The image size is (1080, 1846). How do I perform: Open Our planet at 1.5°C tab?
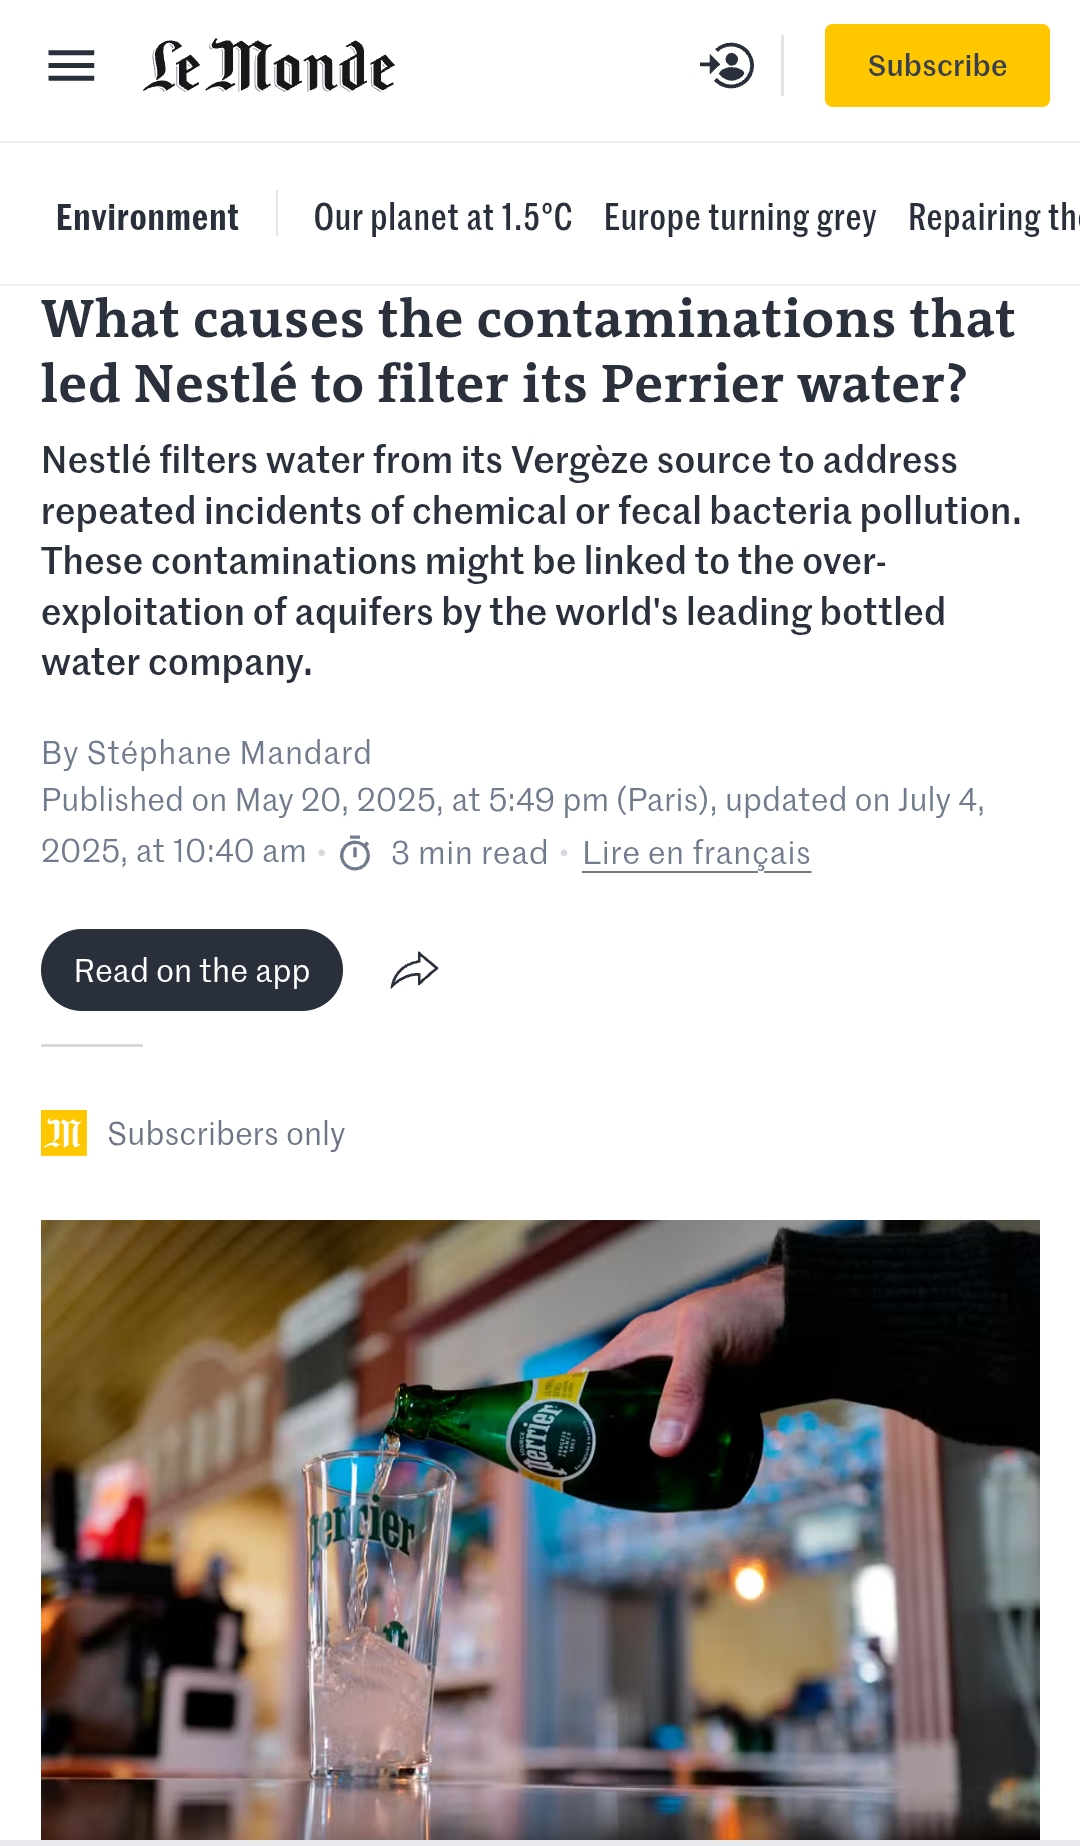[x=443, y=217]
